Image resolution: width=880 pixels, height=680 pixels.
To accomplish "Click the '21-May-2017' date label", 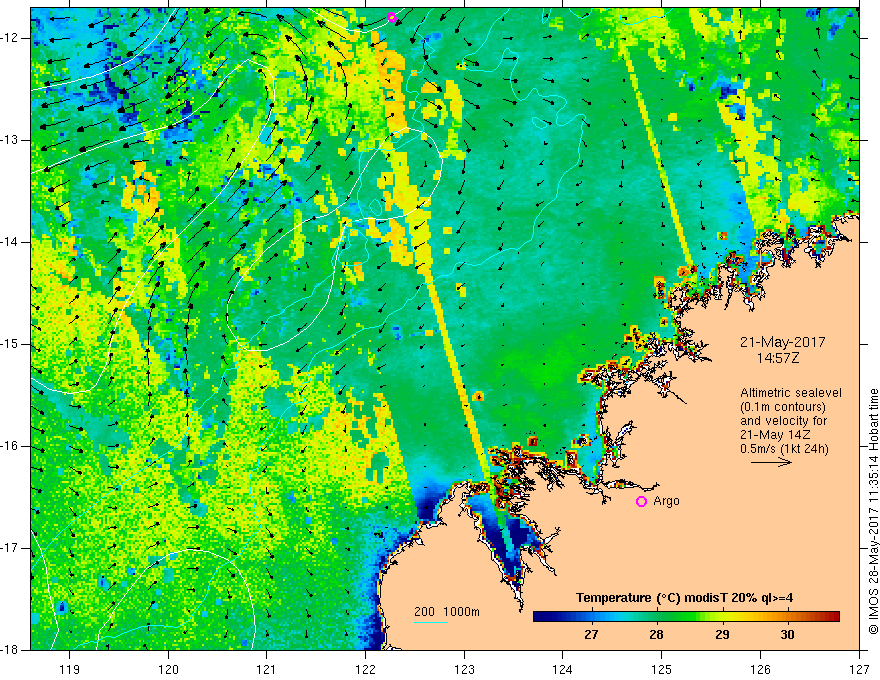I will point(782,342).
